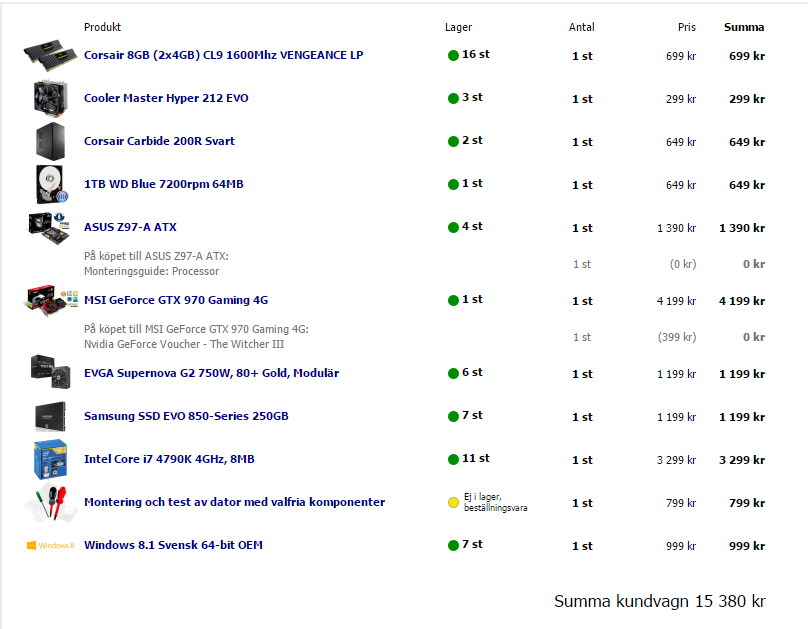Image resolution: width=808 pixels, height=629 pixels.
Task: Click the Antal column header
Action: tap(582, 27)
